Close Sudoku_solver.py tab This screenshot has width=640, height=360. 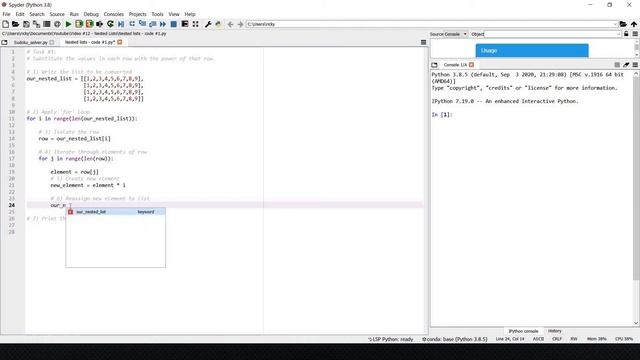(x=52, y=42)
